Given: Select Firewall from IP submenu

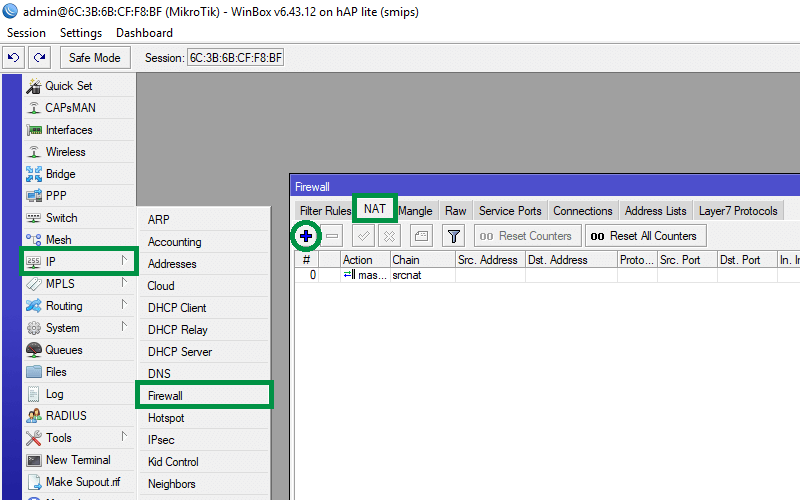Looking at the screenshot, I should tap(204, 395).
